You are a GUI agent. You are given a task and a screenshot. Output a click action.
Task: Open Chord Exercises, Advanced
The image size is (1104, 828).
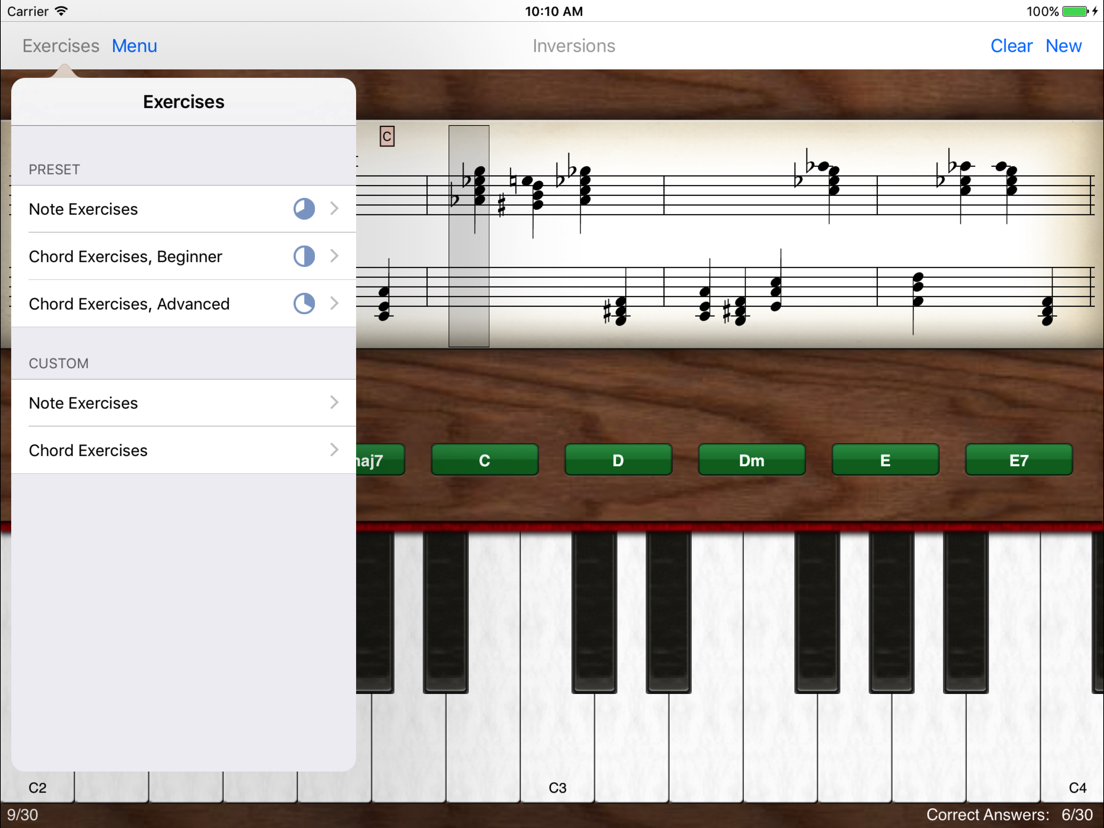point(184,303)
